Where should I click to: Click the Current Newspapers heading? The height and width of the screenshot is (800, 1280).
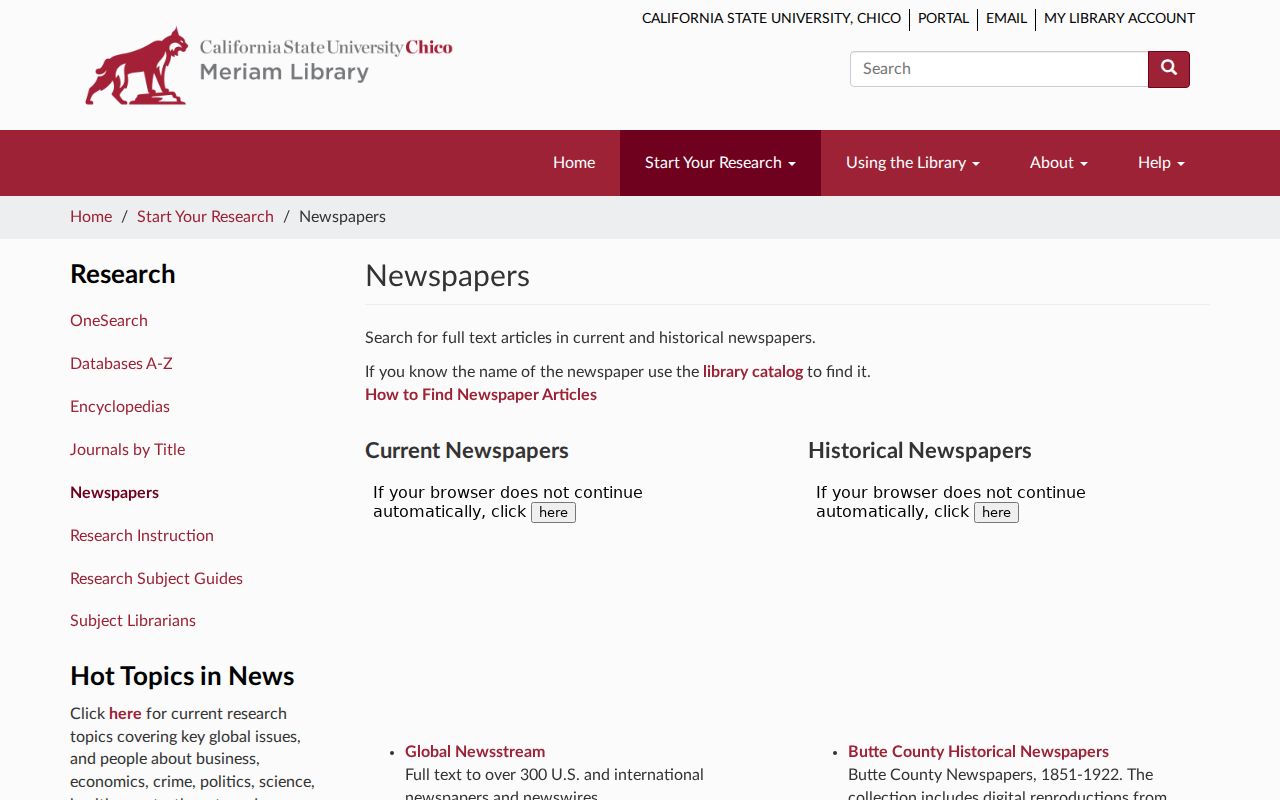[467, 451]
